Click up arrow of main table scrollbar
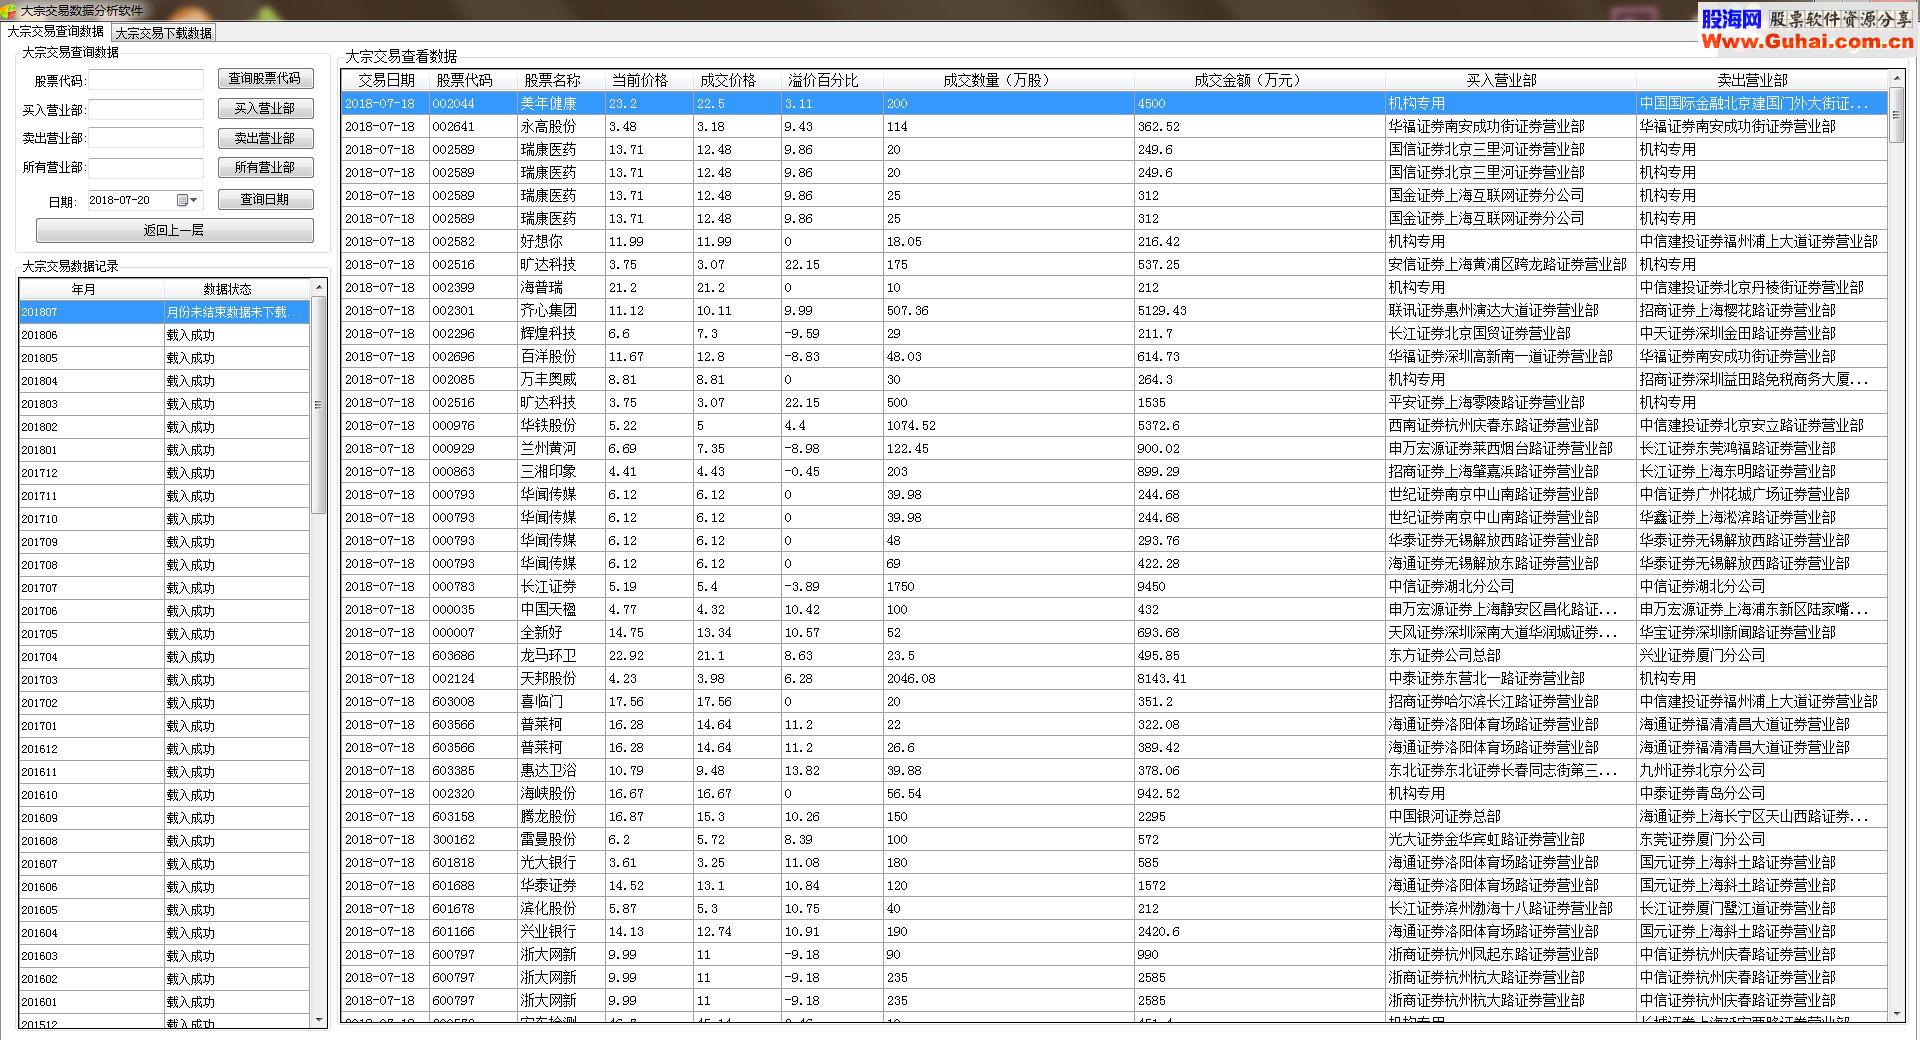This screenshot has width=1920, height=1040. pyautogui.click(x=1896, y=78)
